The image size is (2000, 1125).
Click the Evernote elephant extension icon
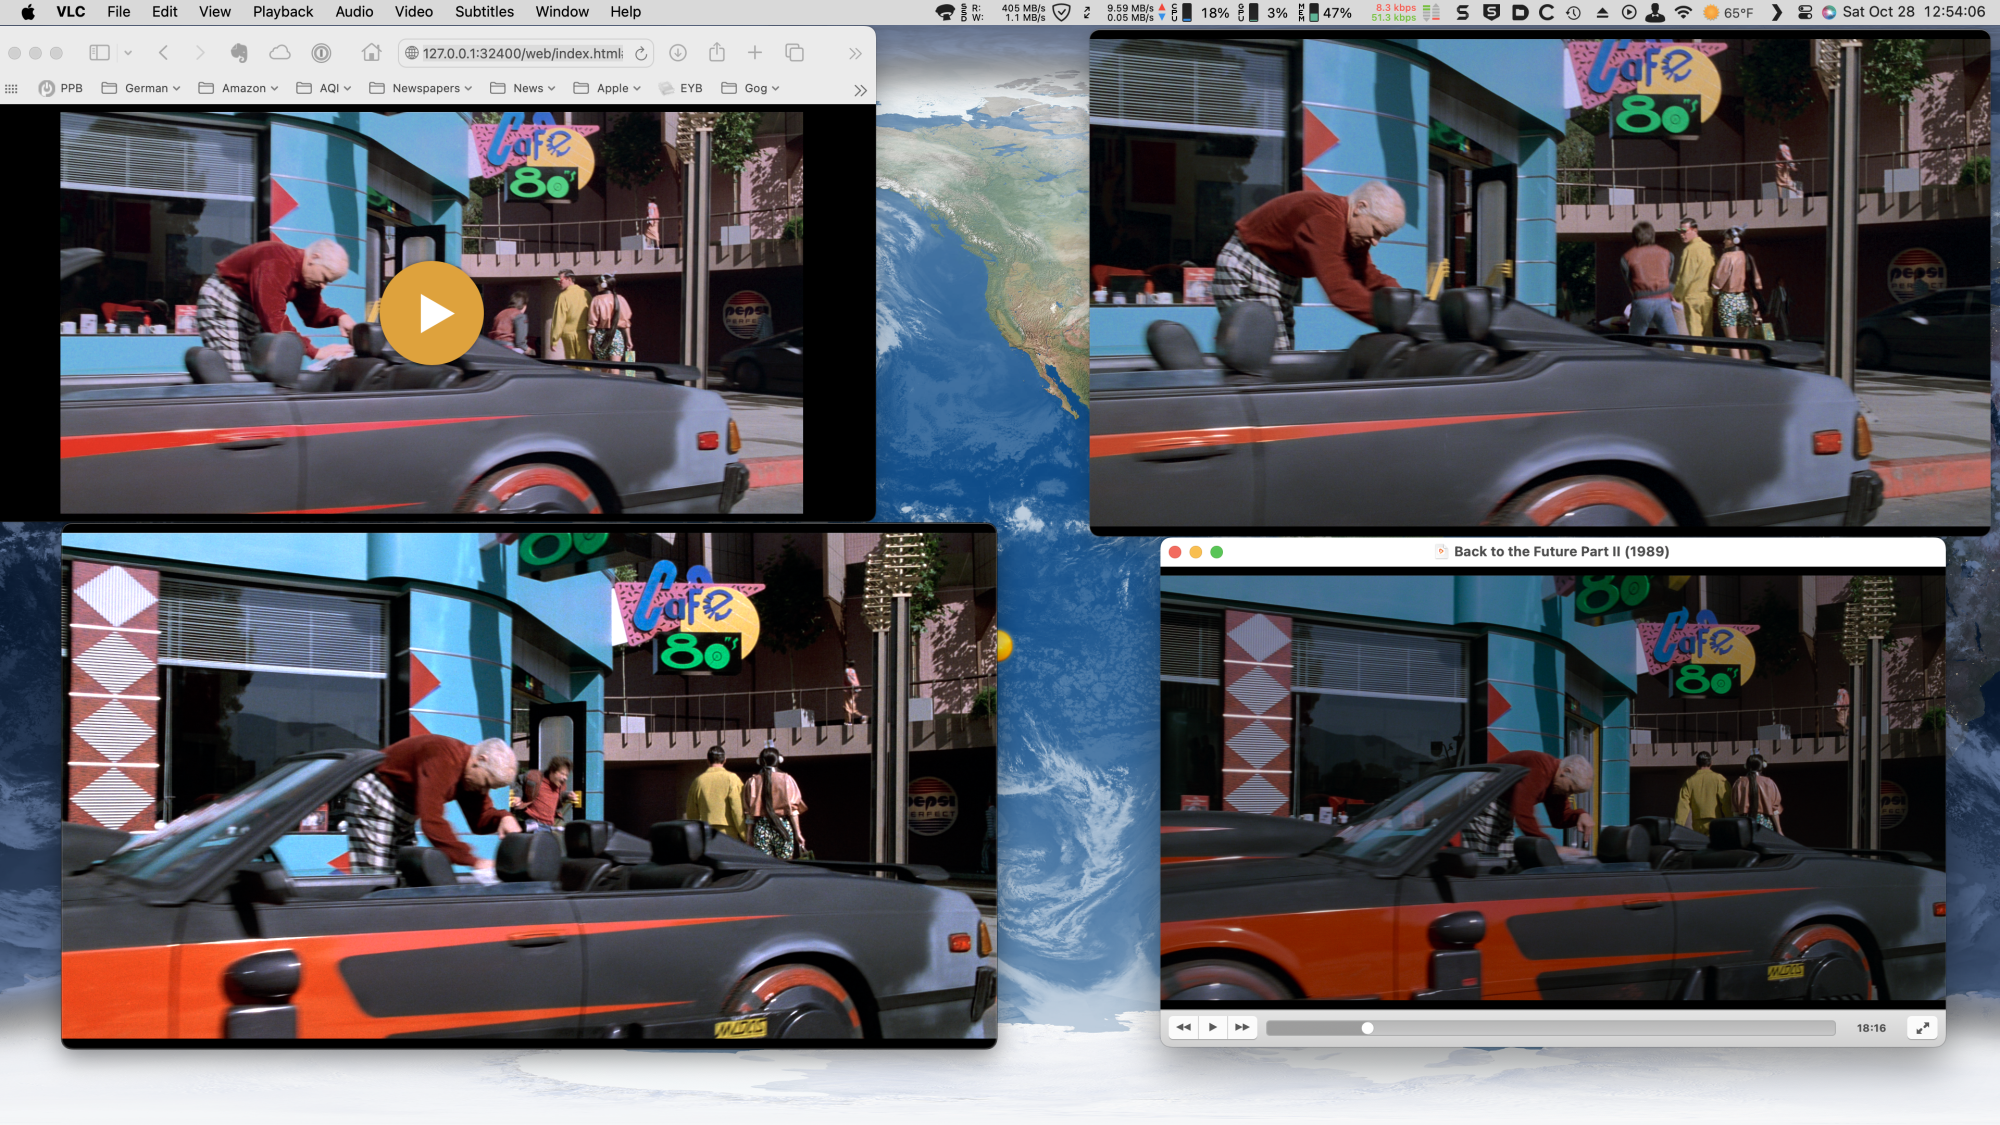click(x=238, y=53)
